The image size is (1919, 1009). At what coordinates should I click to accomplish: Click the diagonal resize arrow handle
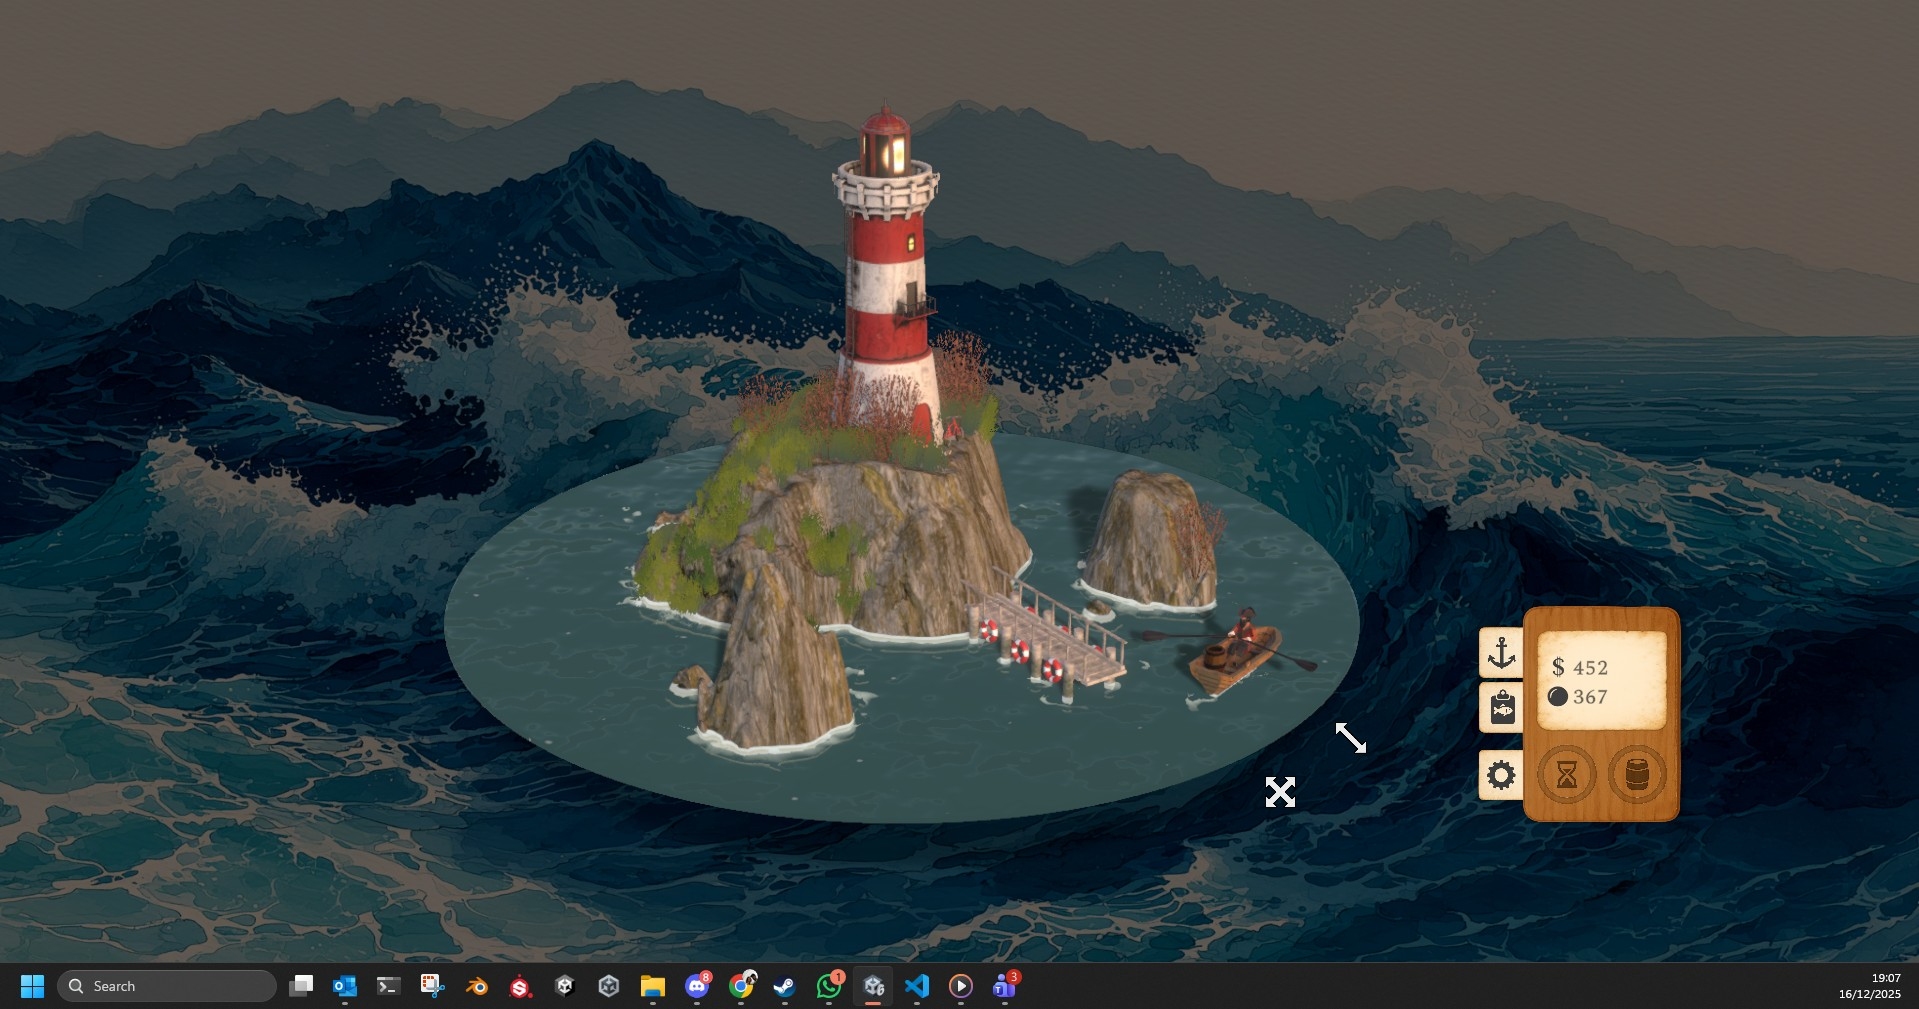(x=1350, y=738)
